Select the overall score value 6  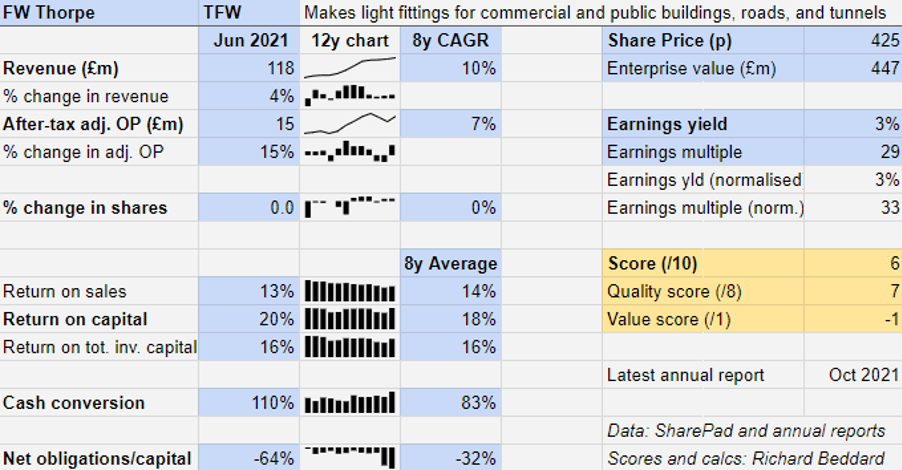[853, 263]
